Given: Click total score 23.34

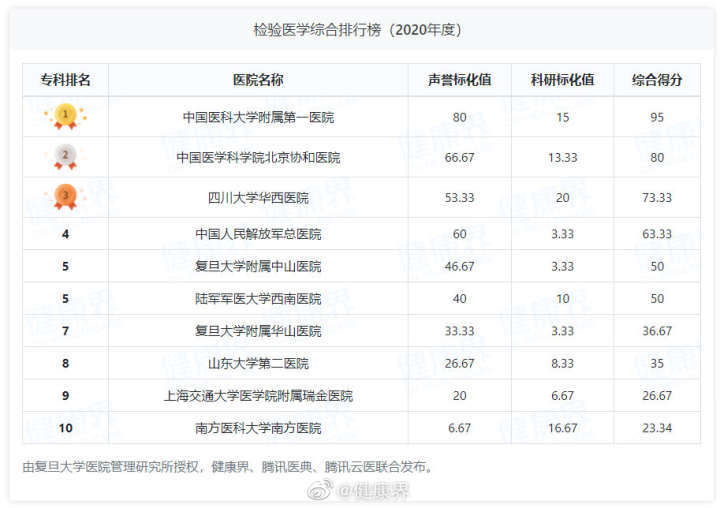Looking at the screenshot, I should coord(657,428).
